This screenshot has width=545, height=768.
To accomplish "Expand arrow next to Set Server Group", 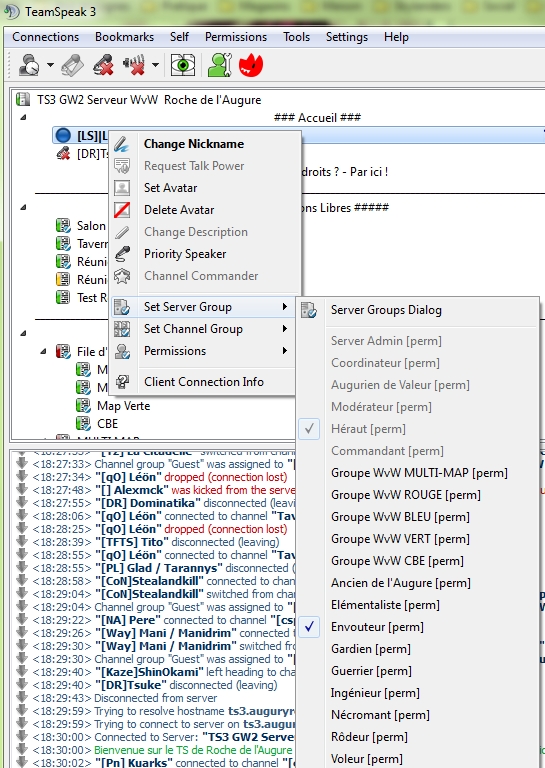I will pos(284,307).
